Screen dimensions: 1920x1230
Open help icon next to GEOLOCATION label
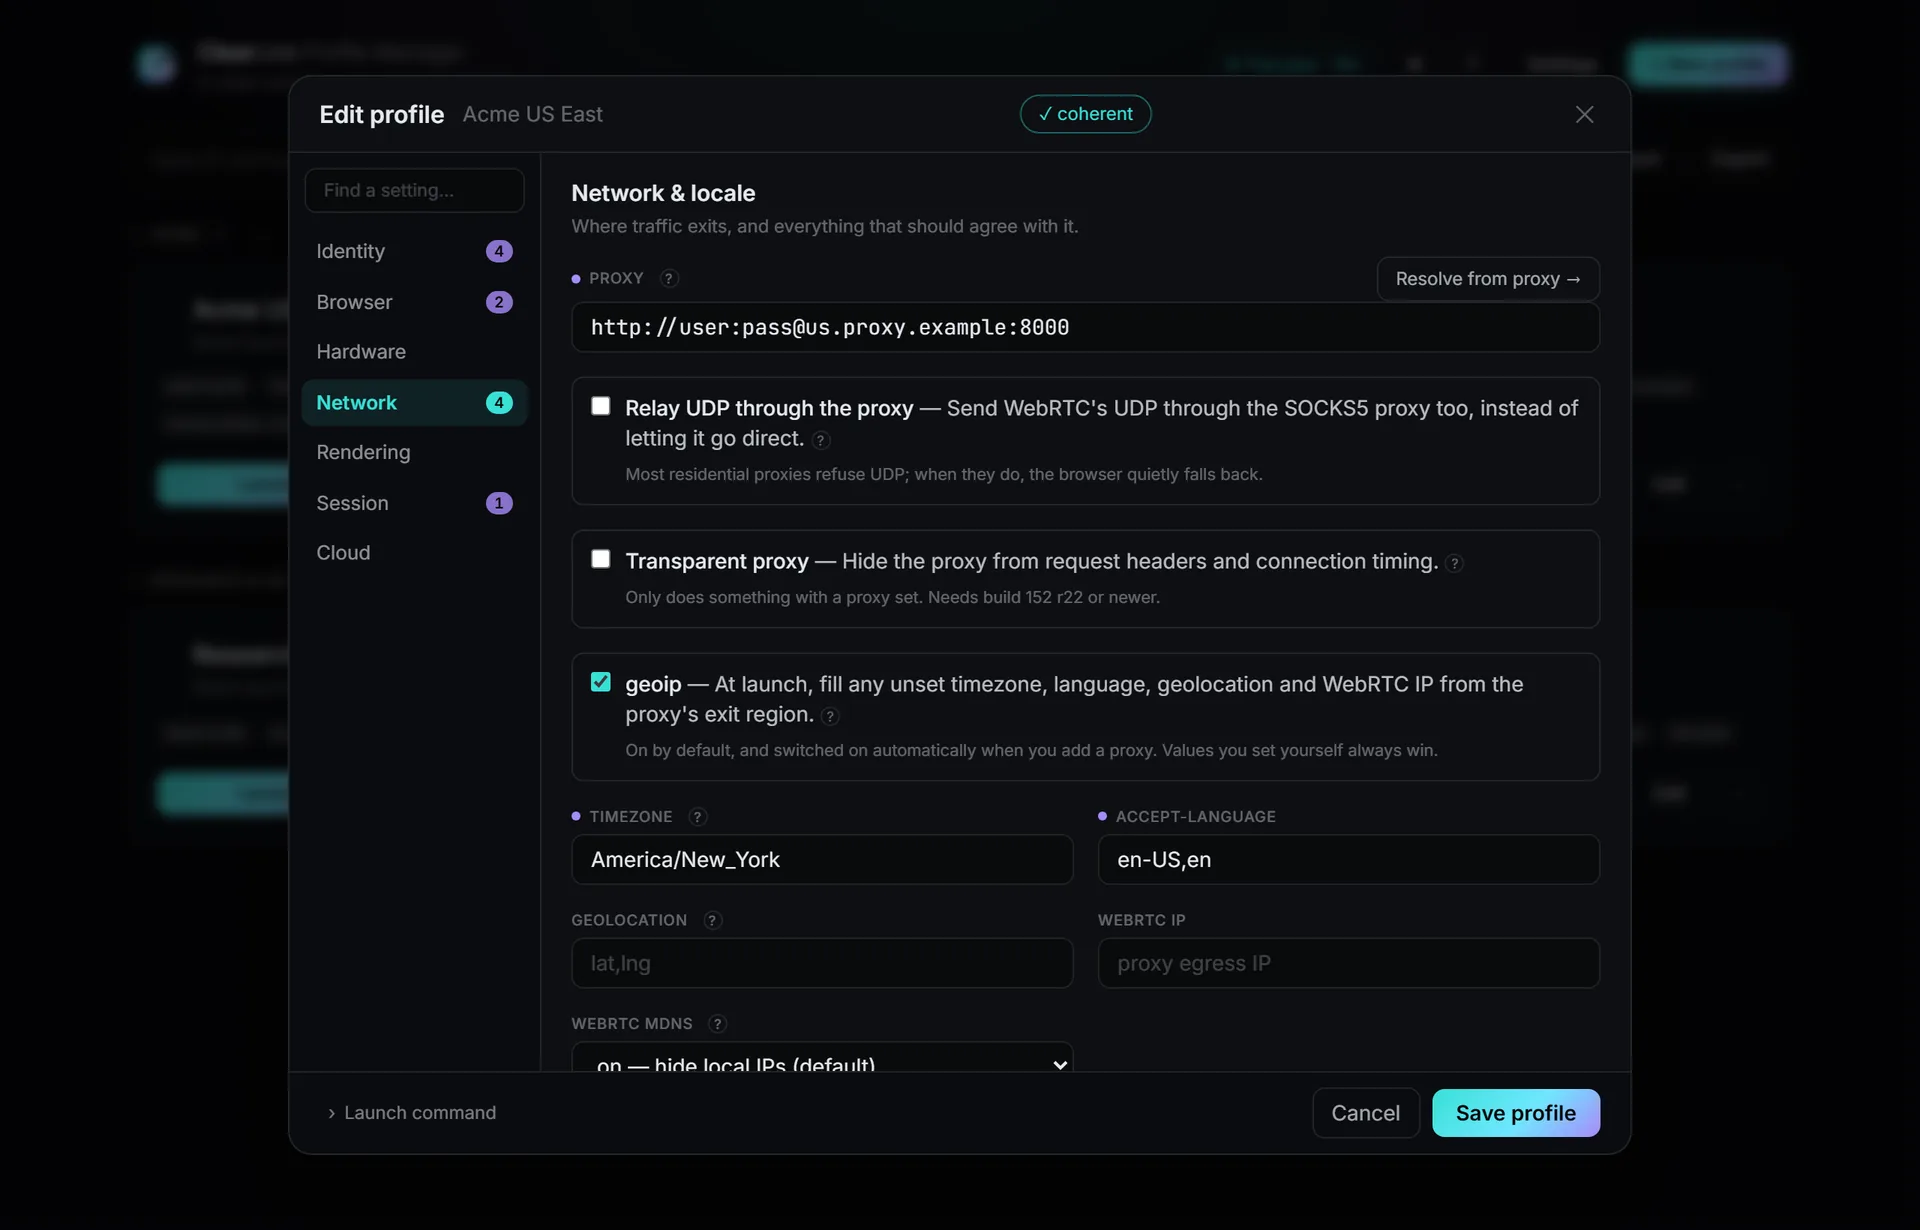point(712,920)
